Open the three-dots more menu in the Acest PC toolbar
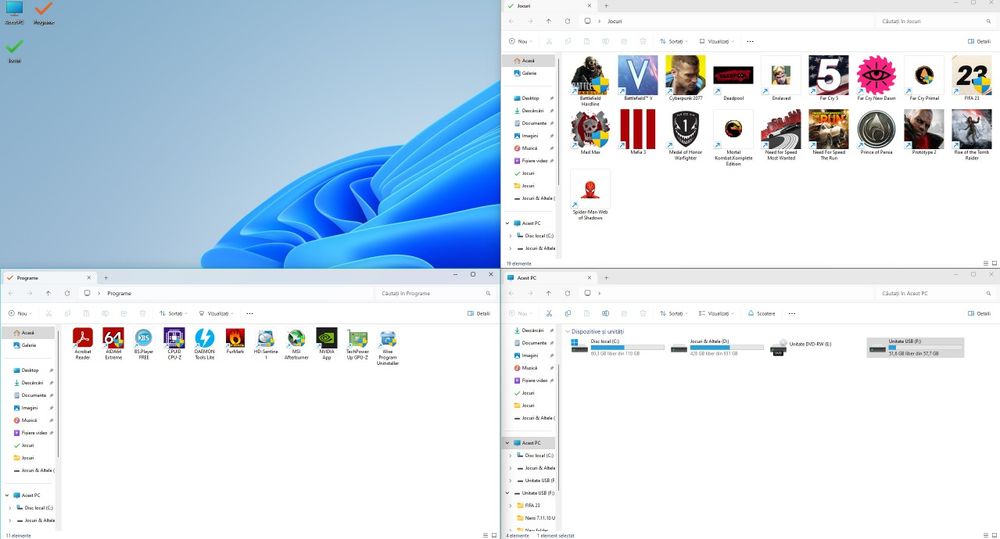 pos(792,314)
